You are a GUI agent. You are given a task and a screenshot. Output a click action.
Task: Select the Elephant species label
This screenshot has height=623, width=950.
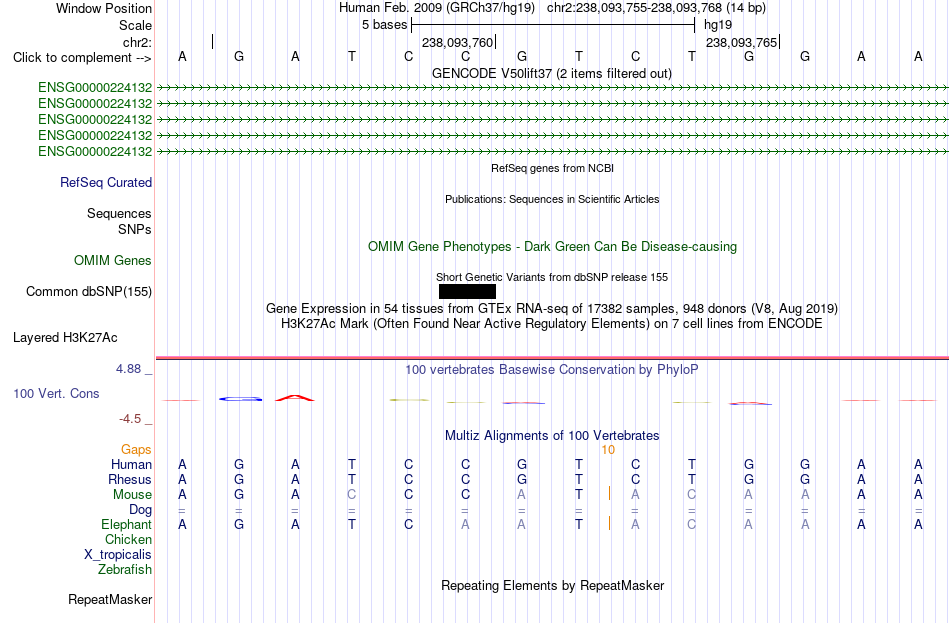127,525
